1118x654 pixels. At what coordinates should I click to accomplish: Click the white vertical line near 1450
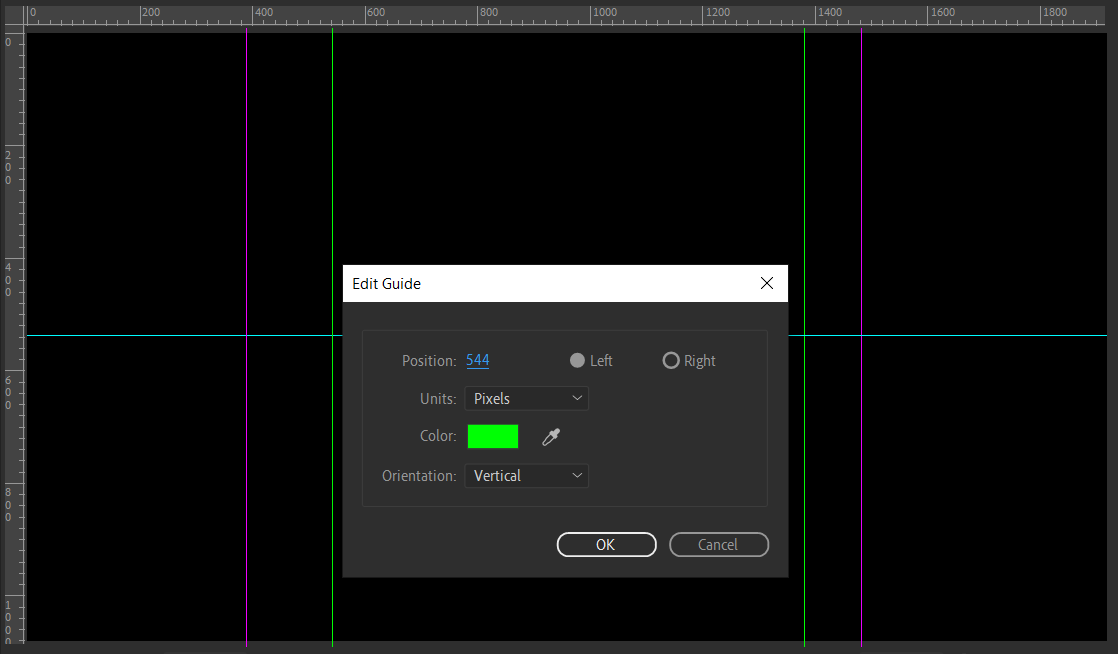click(x=861, y=150)
